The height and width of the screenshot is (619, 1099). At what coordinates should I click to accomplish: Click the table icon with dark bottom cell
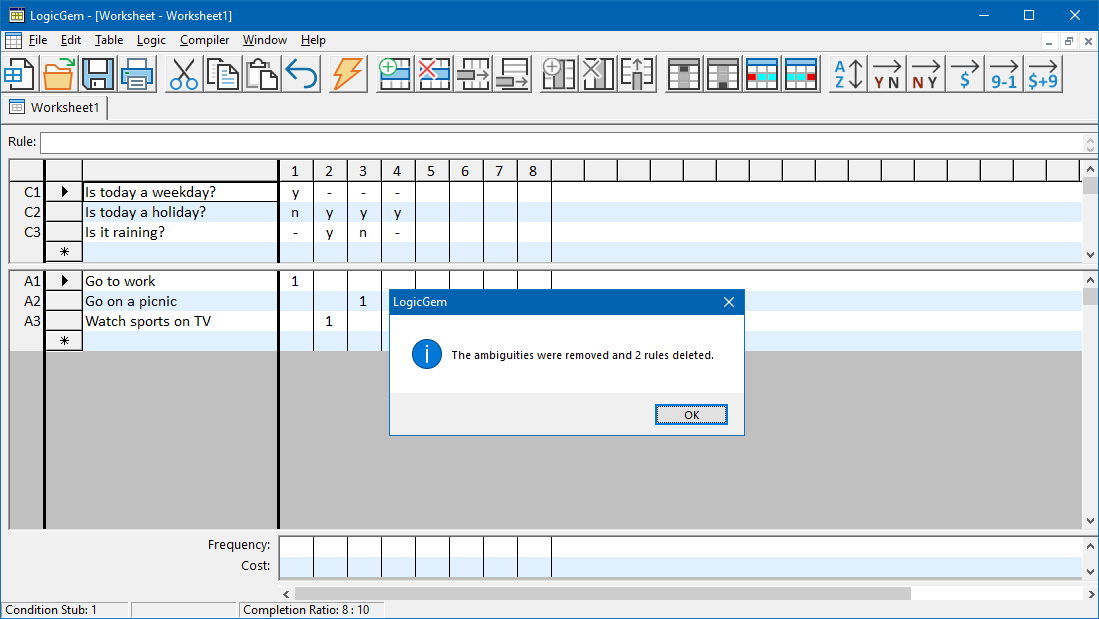pyautogui.click(x=723, y=74)
